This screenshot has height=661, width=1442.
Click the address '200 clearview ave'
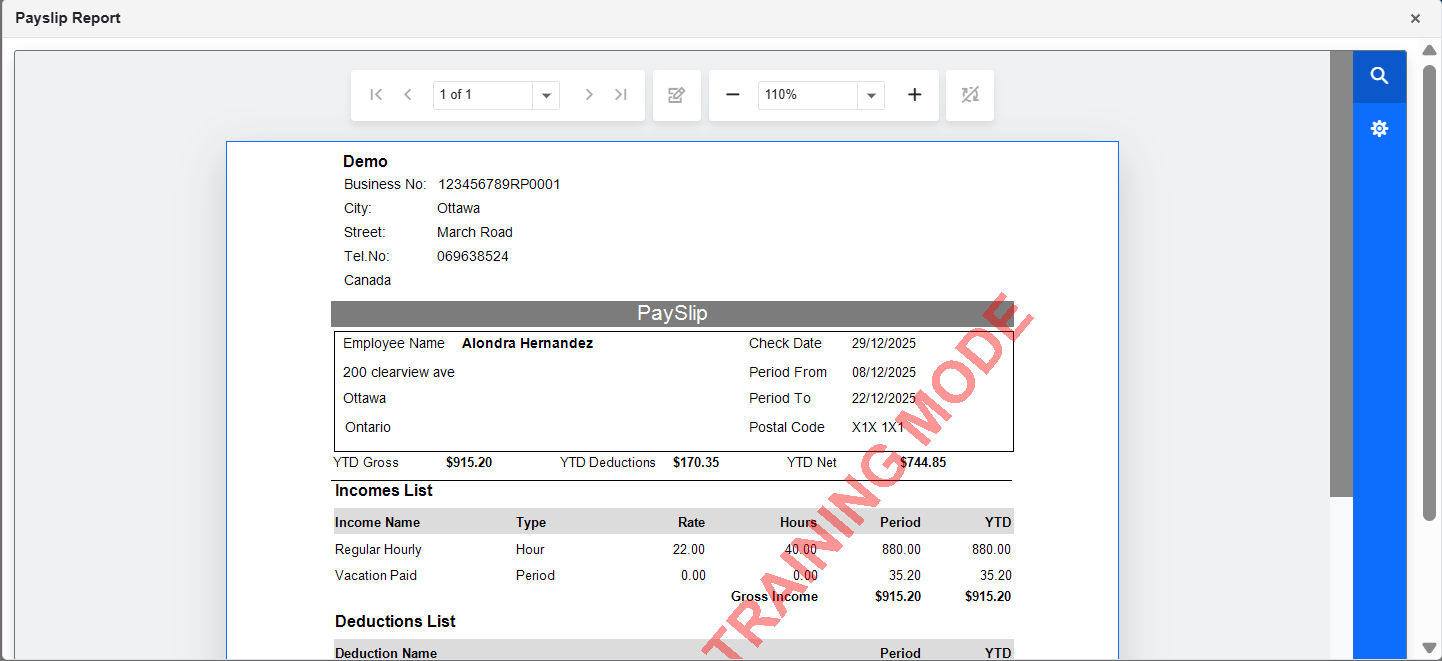399,372
